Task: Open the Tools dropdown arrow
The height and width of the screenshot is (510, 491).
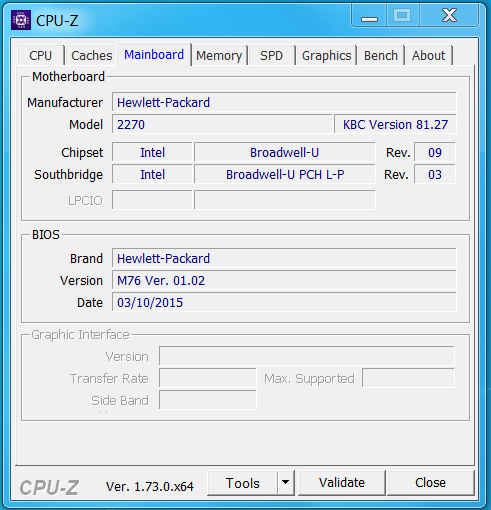Action: point(285,482)
